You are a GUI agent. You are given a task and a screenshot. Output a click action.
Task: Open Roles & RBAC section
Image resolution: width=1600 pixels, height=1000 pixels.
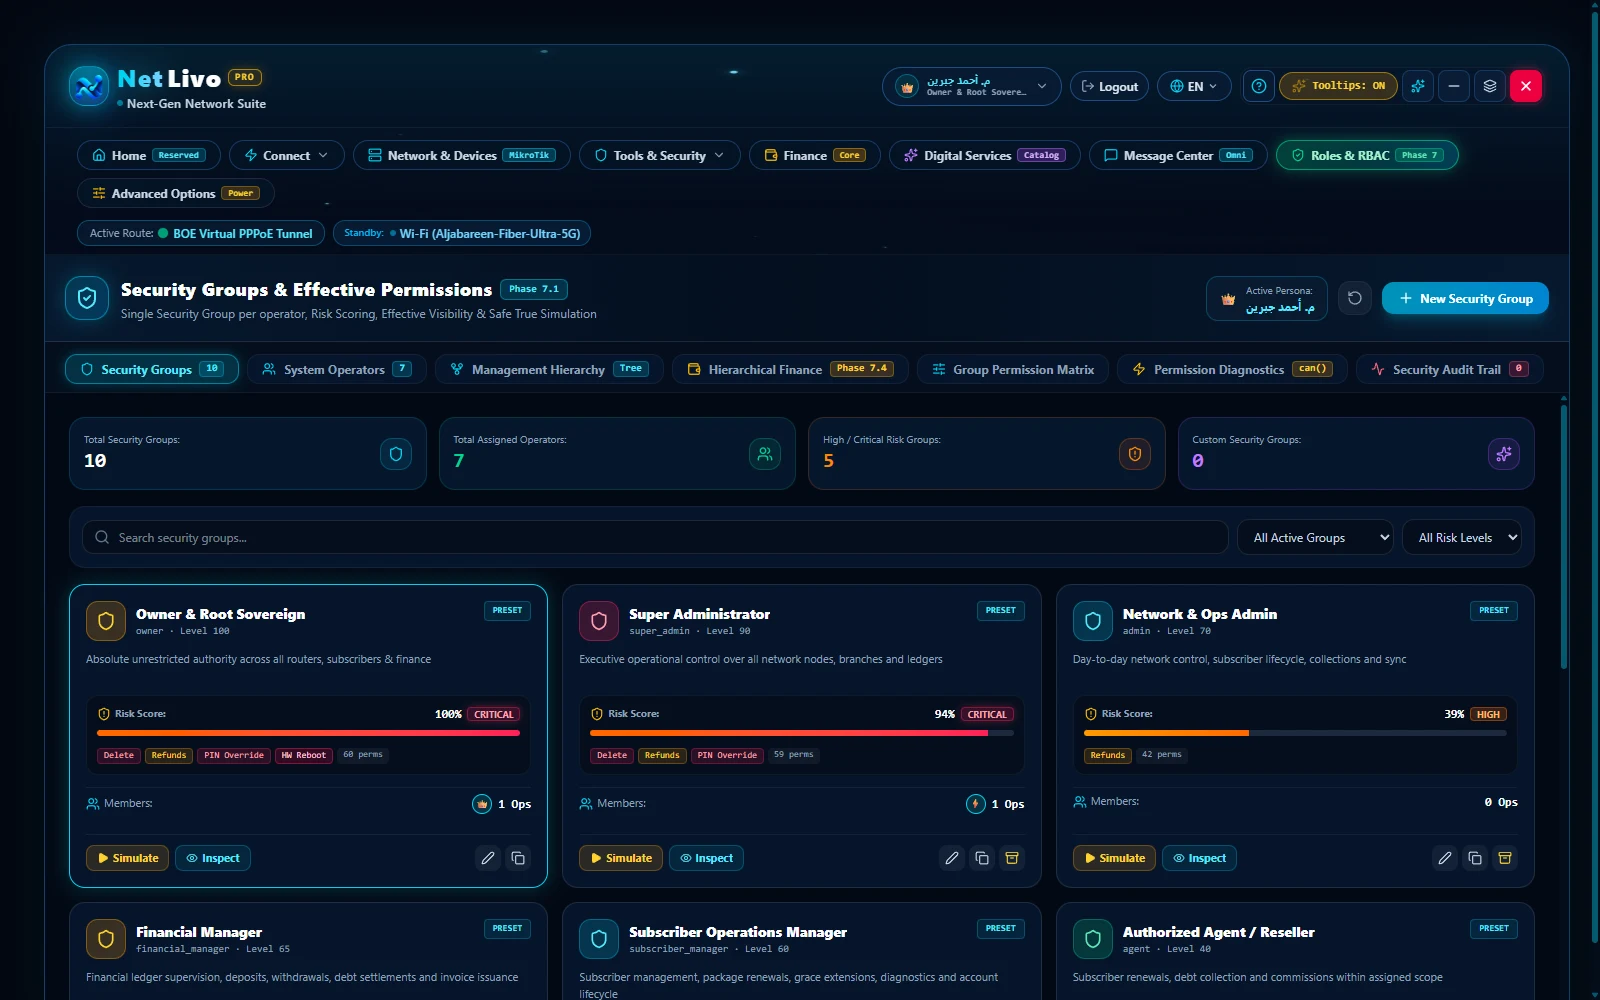(1367, 155)
